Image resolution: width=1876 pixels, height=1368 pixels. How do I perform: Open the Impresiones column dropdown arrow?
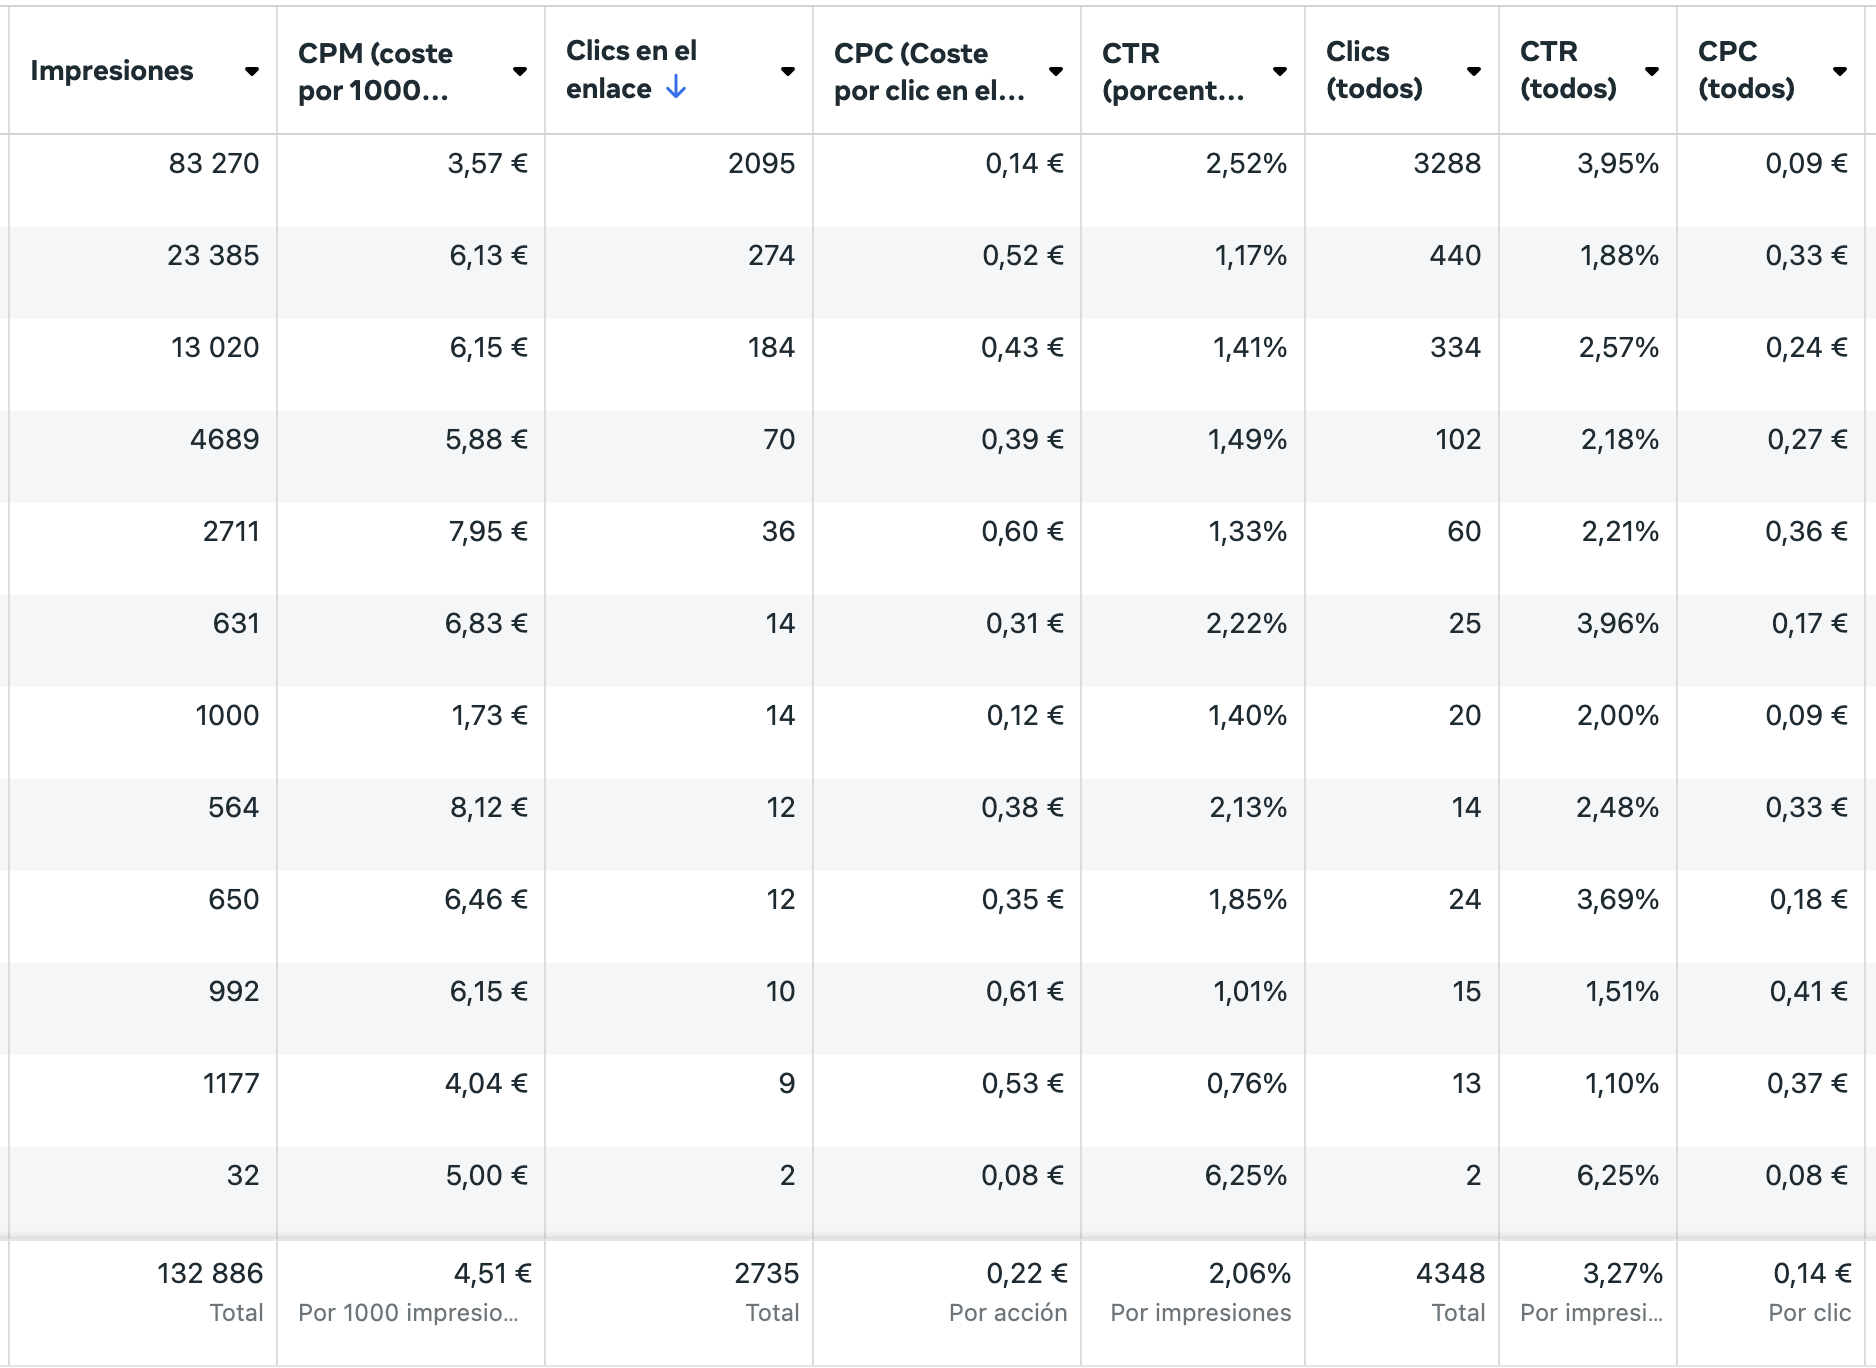252,71
